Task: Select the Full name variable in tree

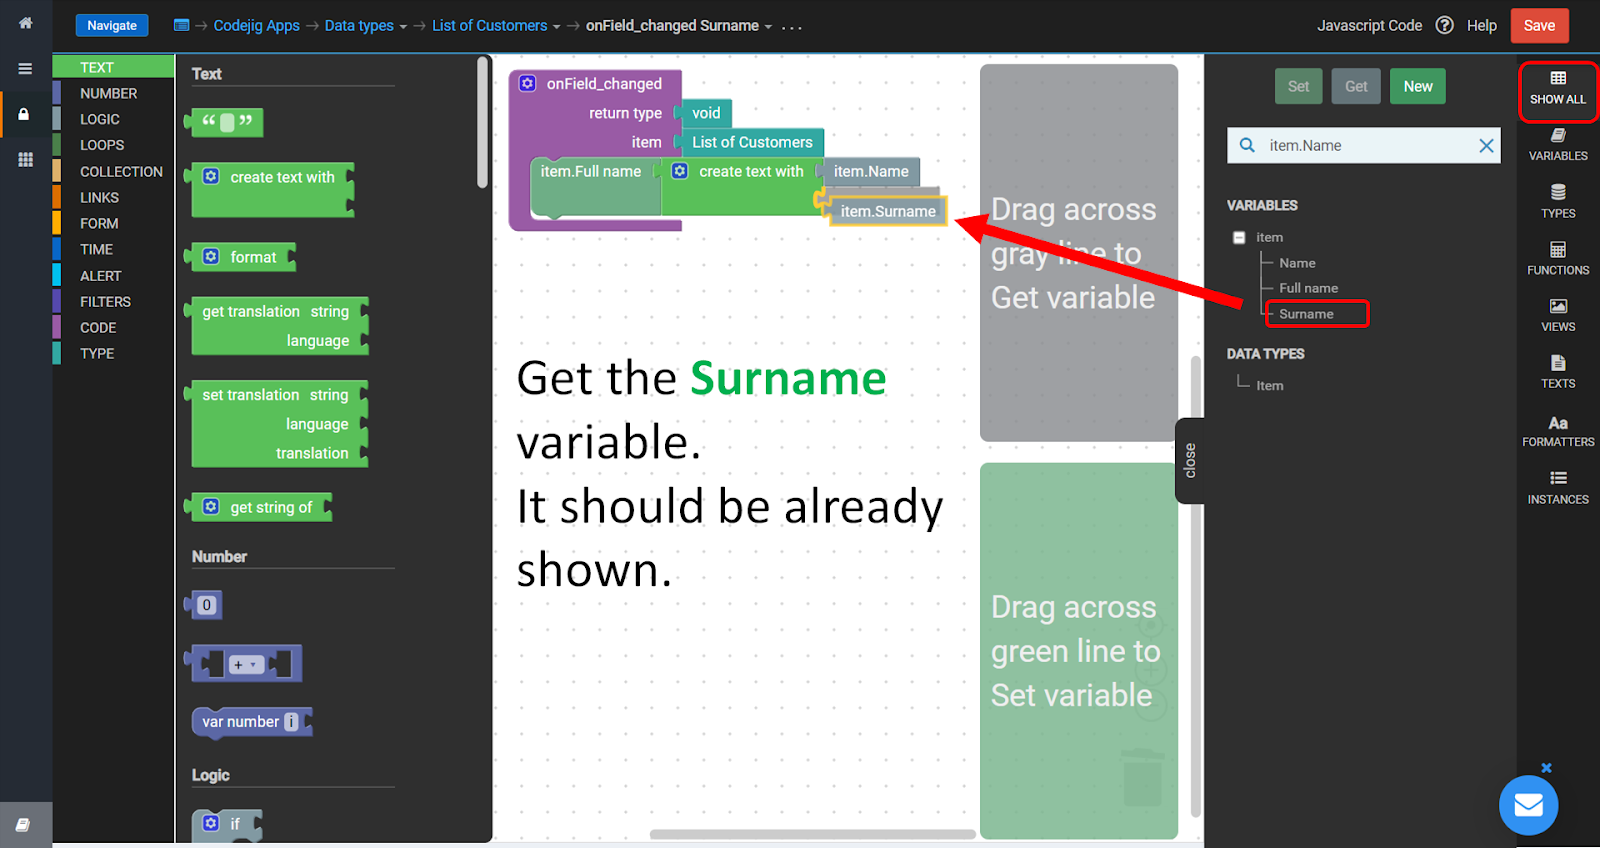Action: (x=1308, y=288)
